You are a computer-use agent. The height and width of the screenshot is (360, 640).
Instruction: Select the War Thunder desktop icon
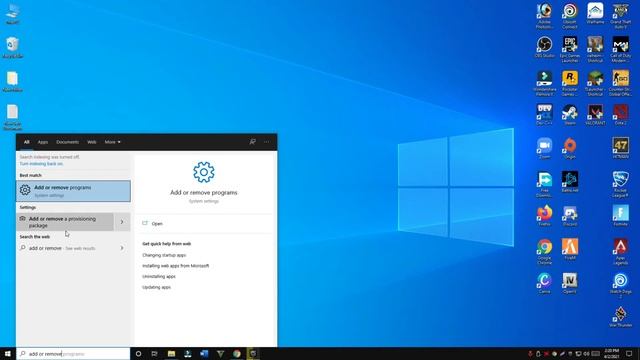[620, 317]
